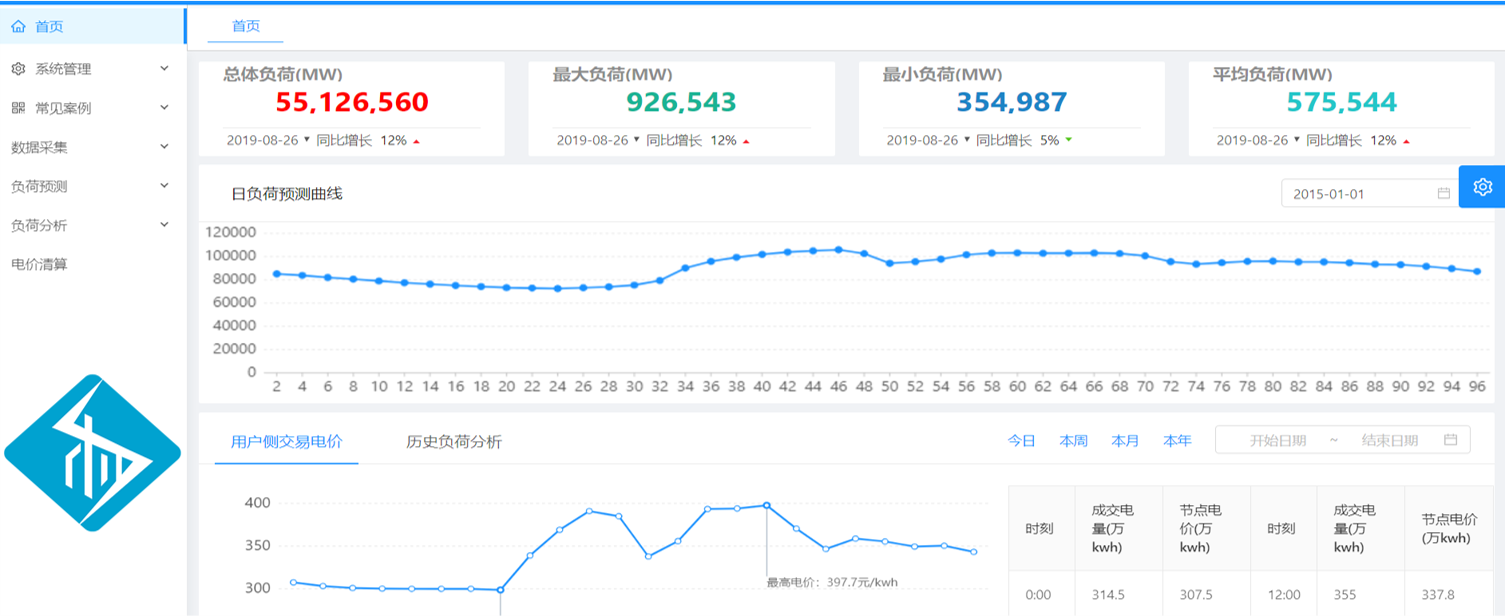Filter by 本月 link

point(1125,440)
